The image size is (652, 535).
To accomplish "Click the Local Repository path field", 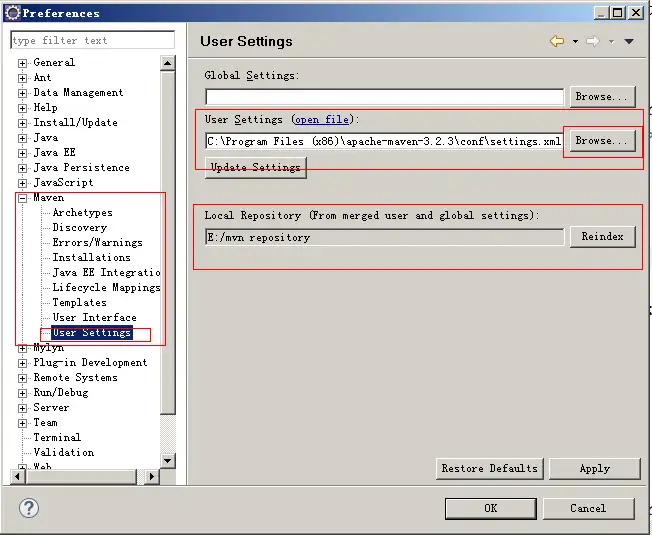I will 385,237.
